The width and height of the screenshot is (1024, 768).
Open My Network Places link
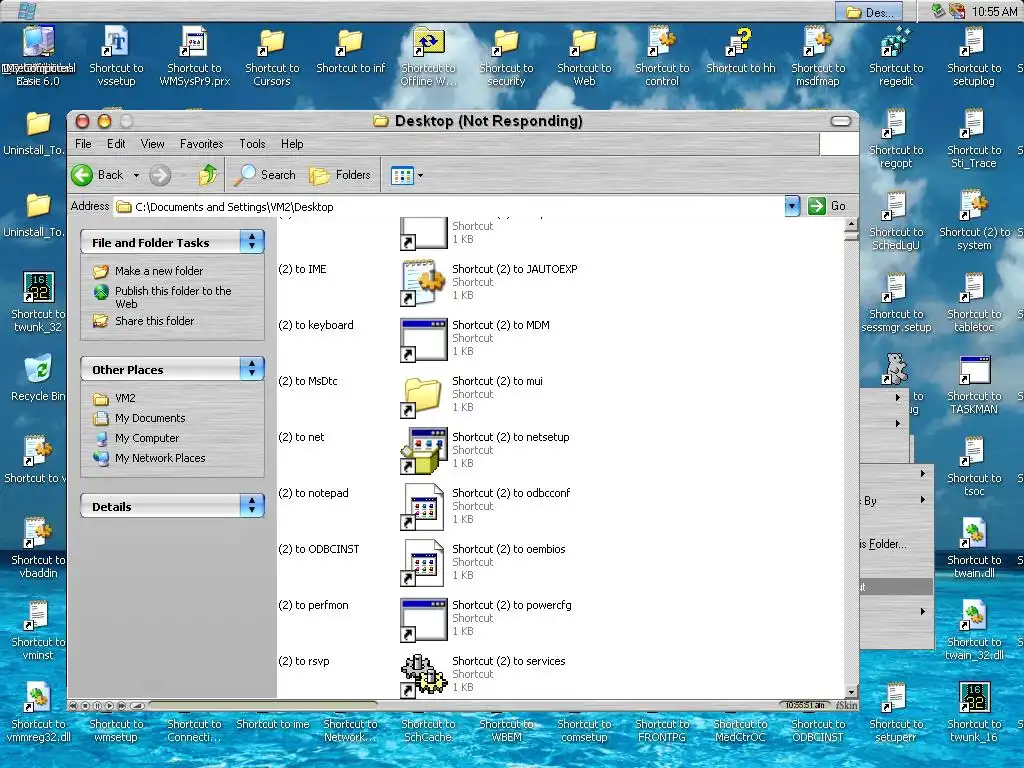pyautogui.click(x=160, y=458)
